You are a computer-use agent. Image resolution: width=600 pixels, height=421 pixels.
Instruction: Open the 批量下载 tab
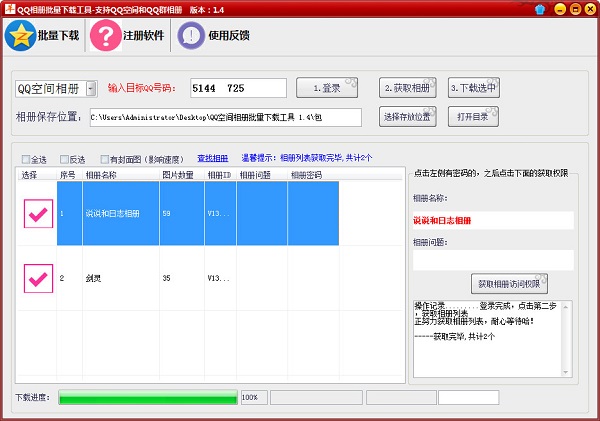click(x=42, y=36)
